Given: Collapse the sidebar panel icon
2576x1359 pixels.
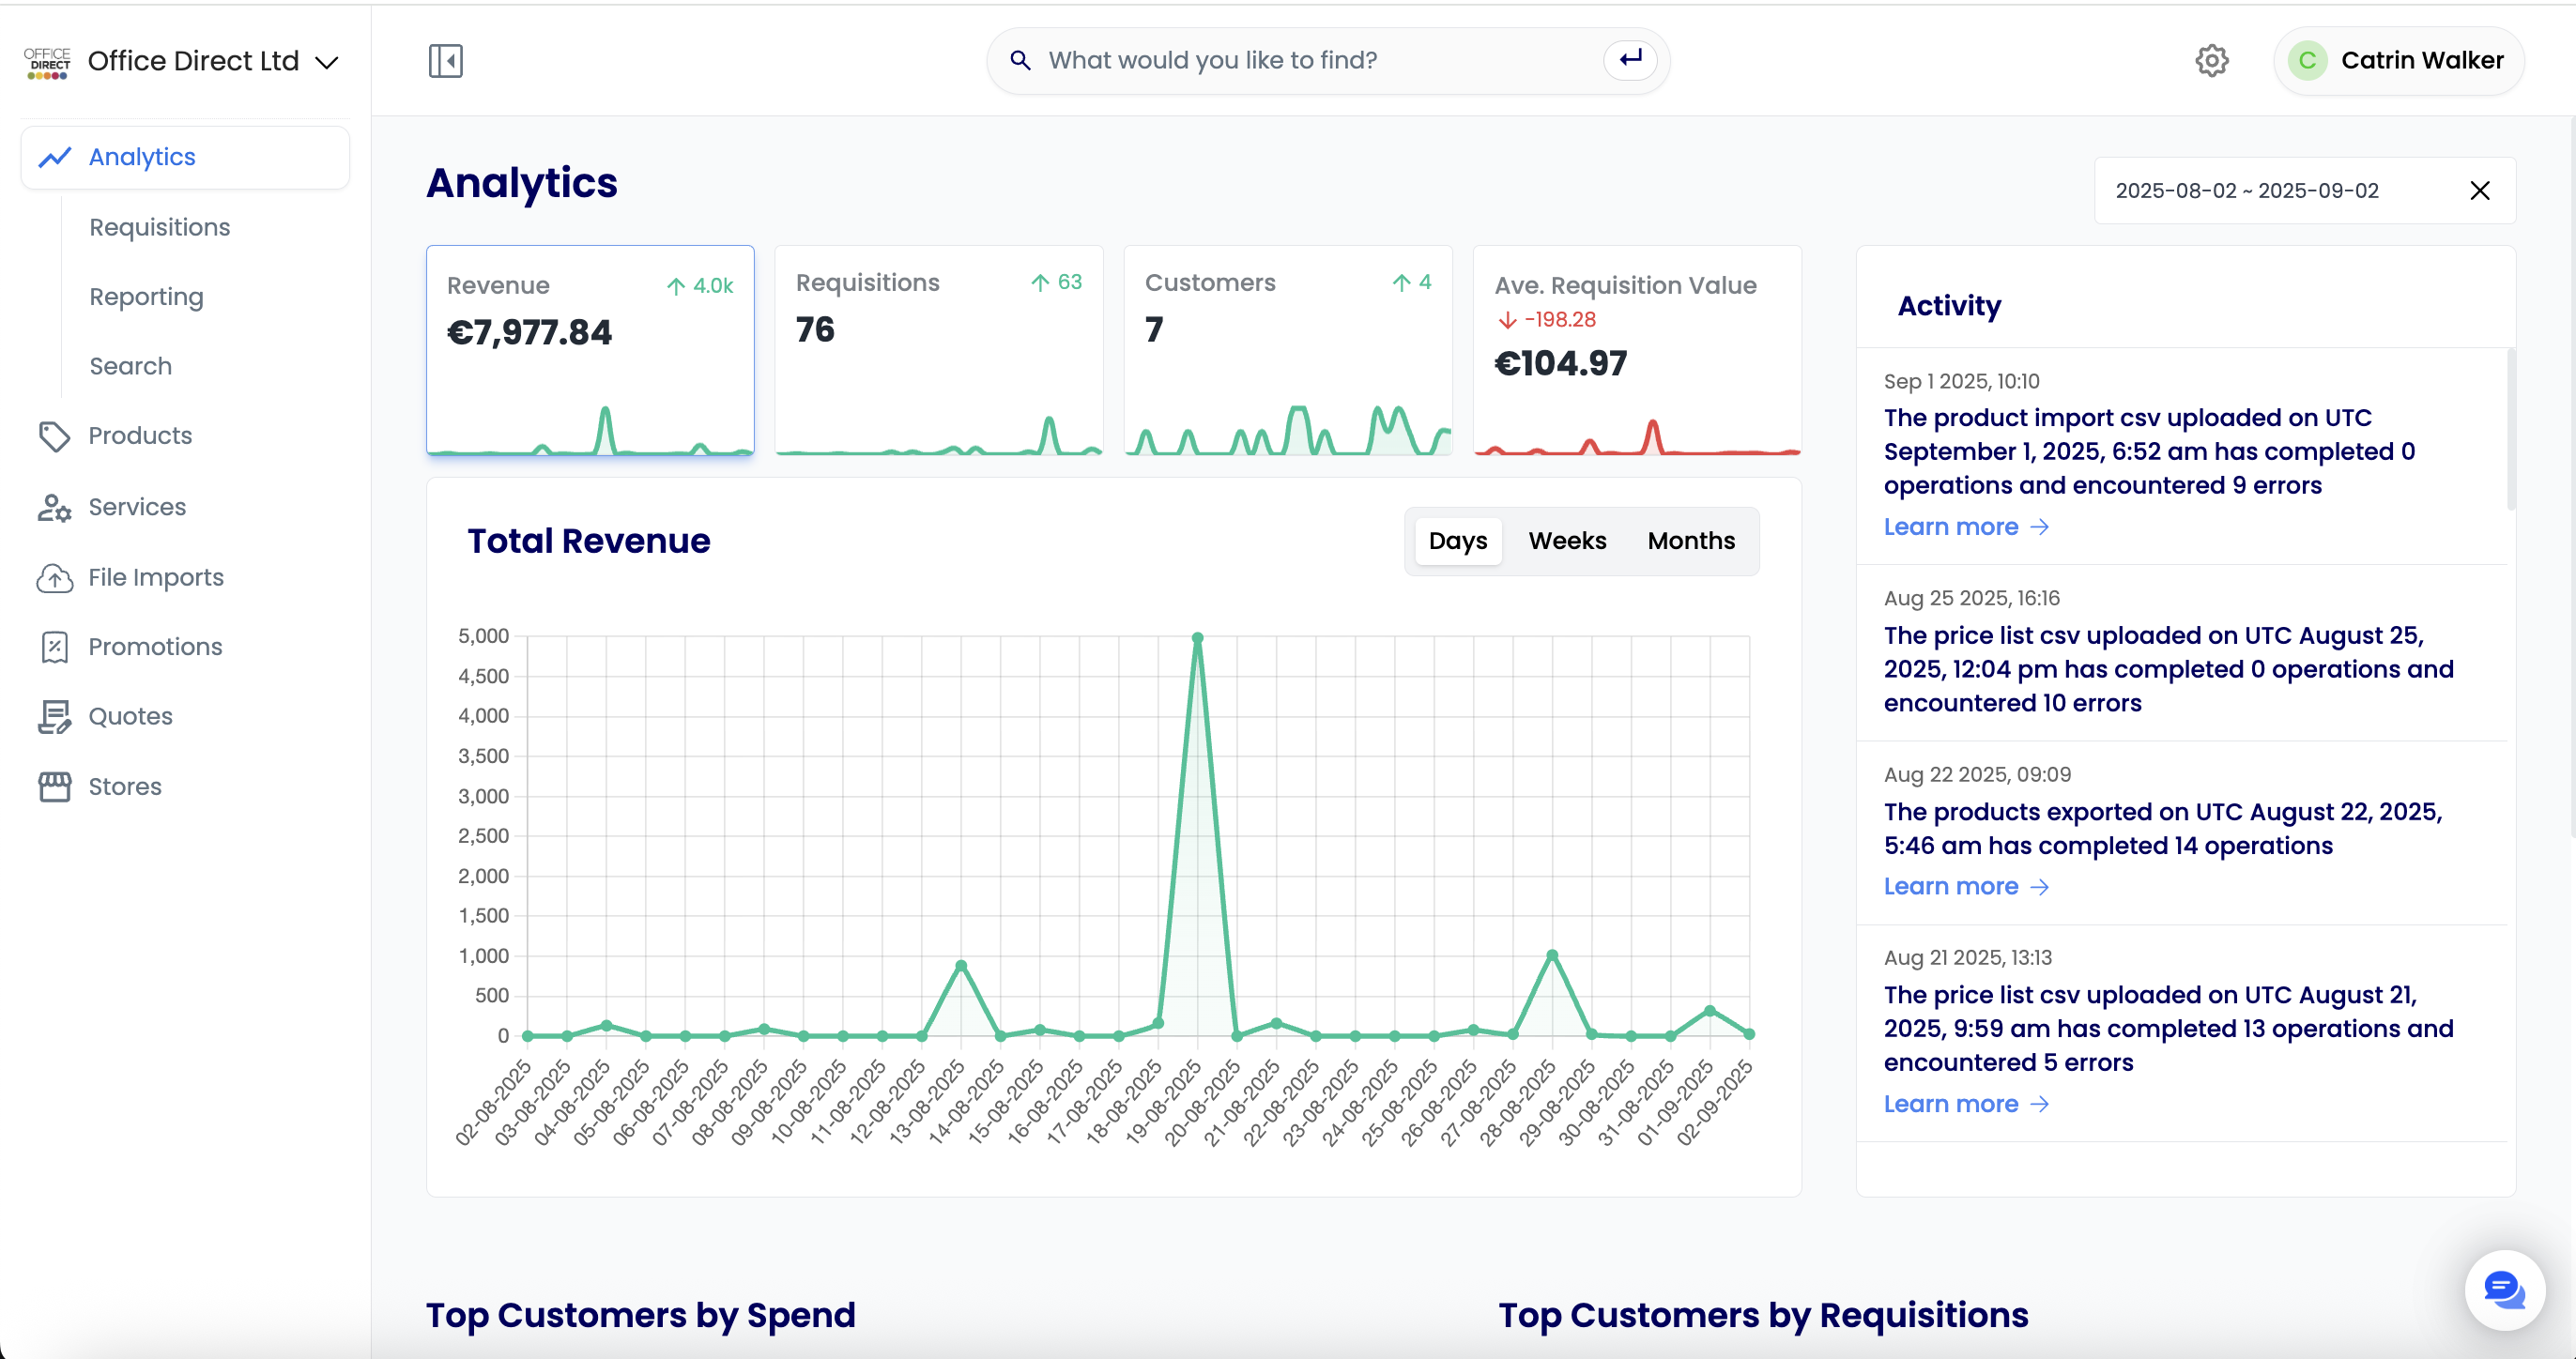Looking at the screenshot, I should click(x=445, y=61).
